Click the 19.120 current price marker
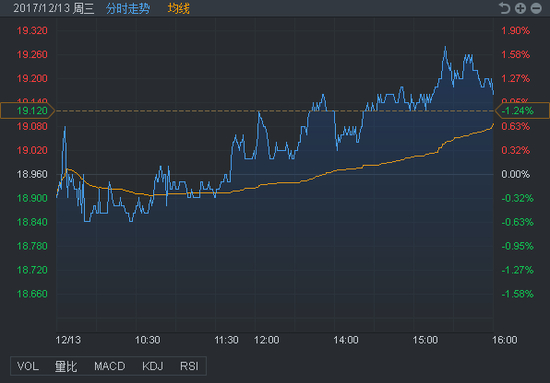This screenshot has width=550, height=383. [x=27, y=111]
